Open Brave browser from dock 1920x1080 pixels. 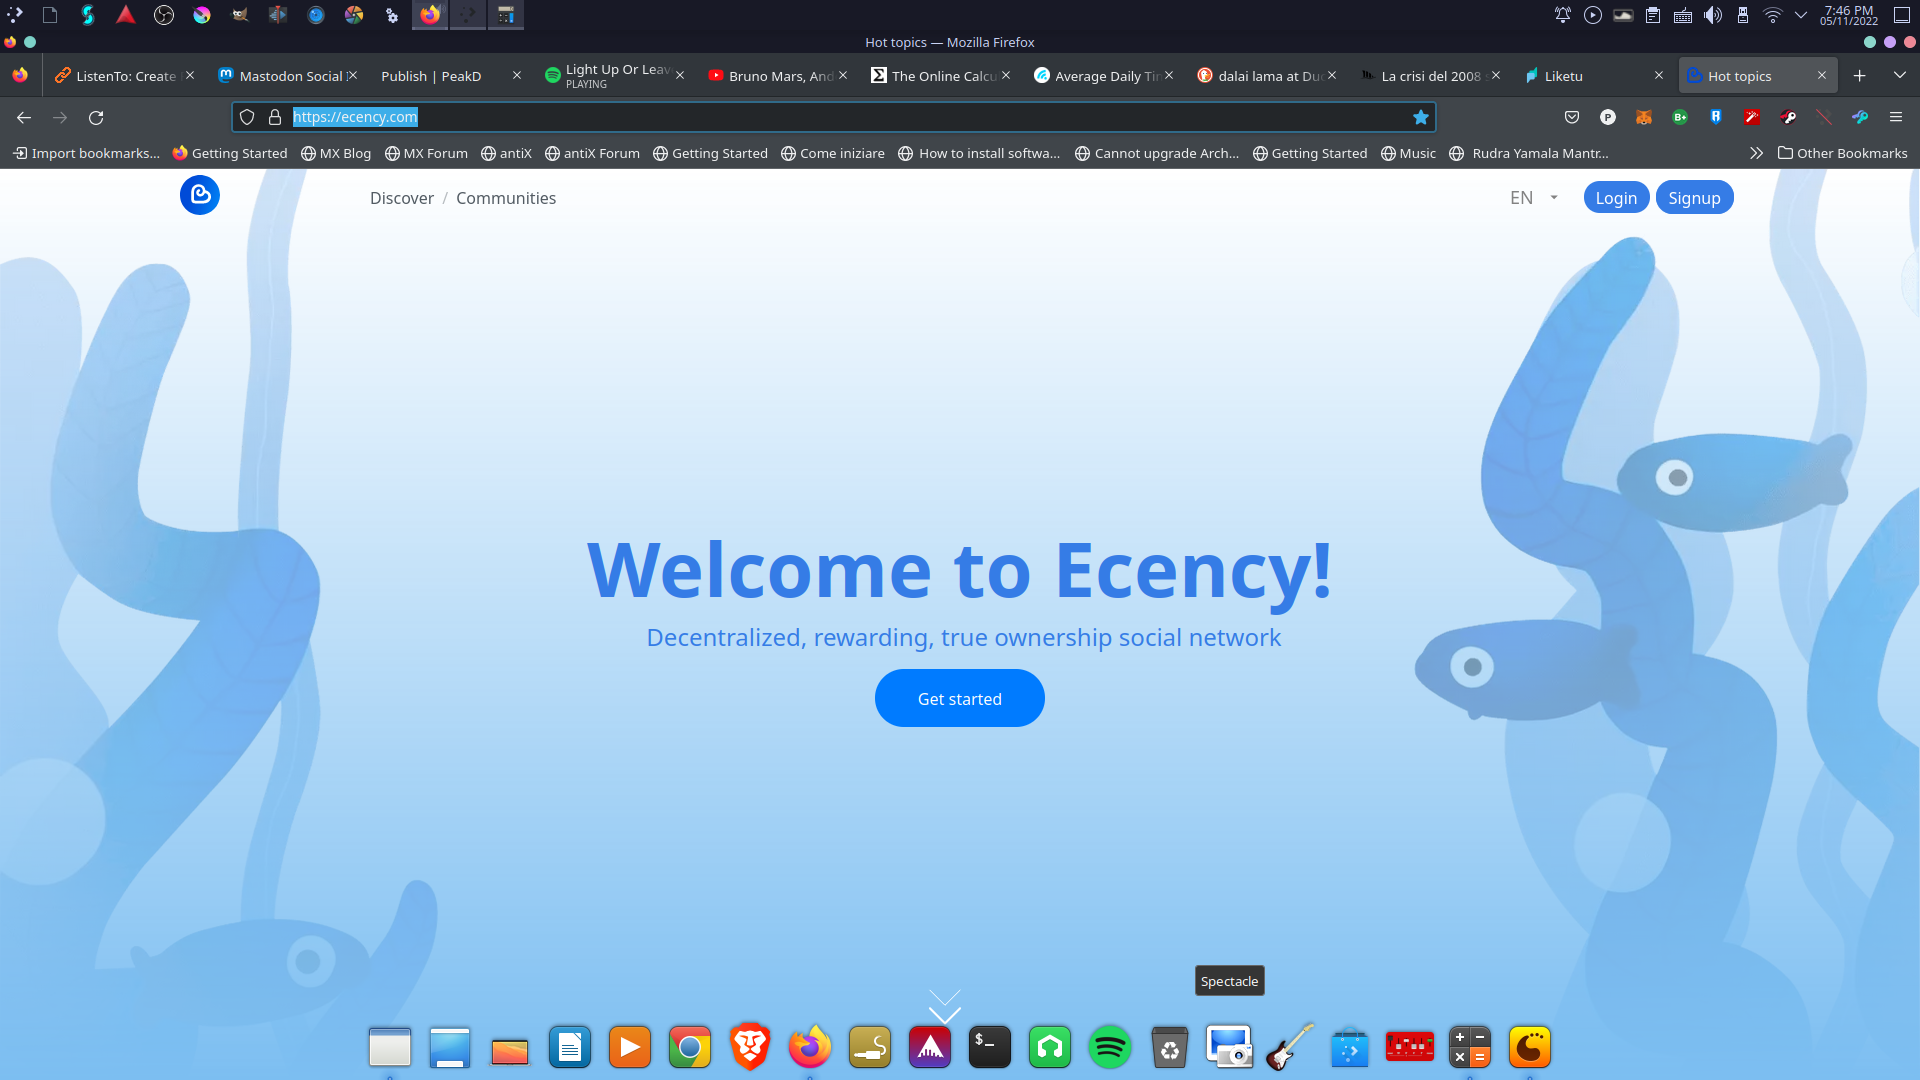click(750, 1047)
